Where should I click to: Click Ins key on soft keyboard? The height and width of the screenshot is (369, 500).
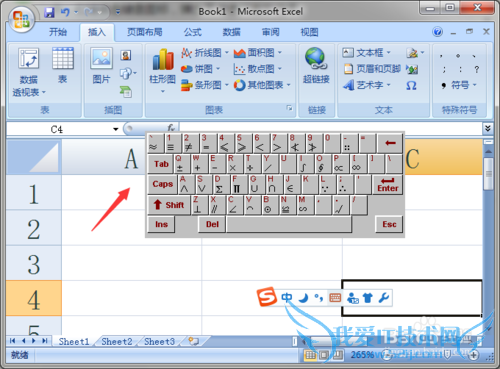[161, 224]
